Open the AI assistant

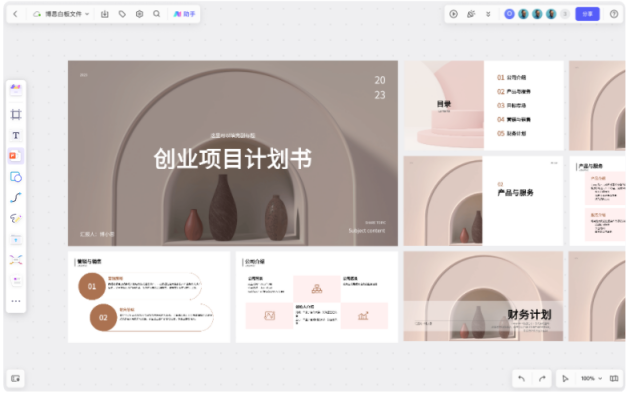pos(184,14)
